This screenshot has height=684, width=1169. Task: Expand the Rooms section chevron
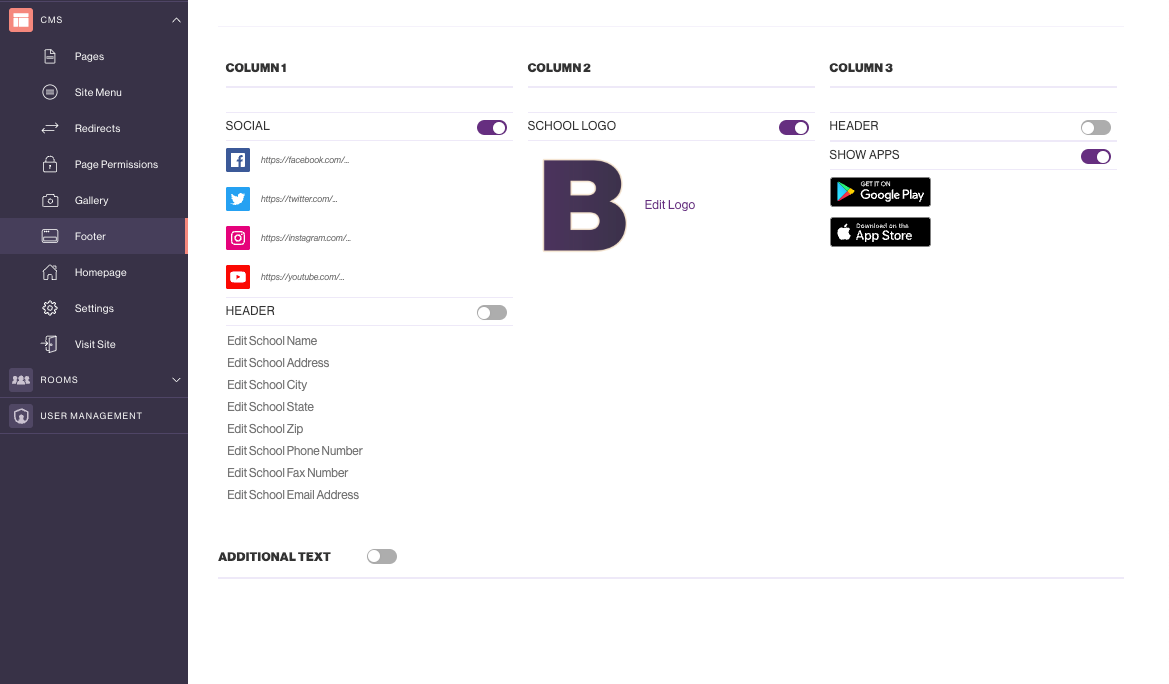(177, 380)
